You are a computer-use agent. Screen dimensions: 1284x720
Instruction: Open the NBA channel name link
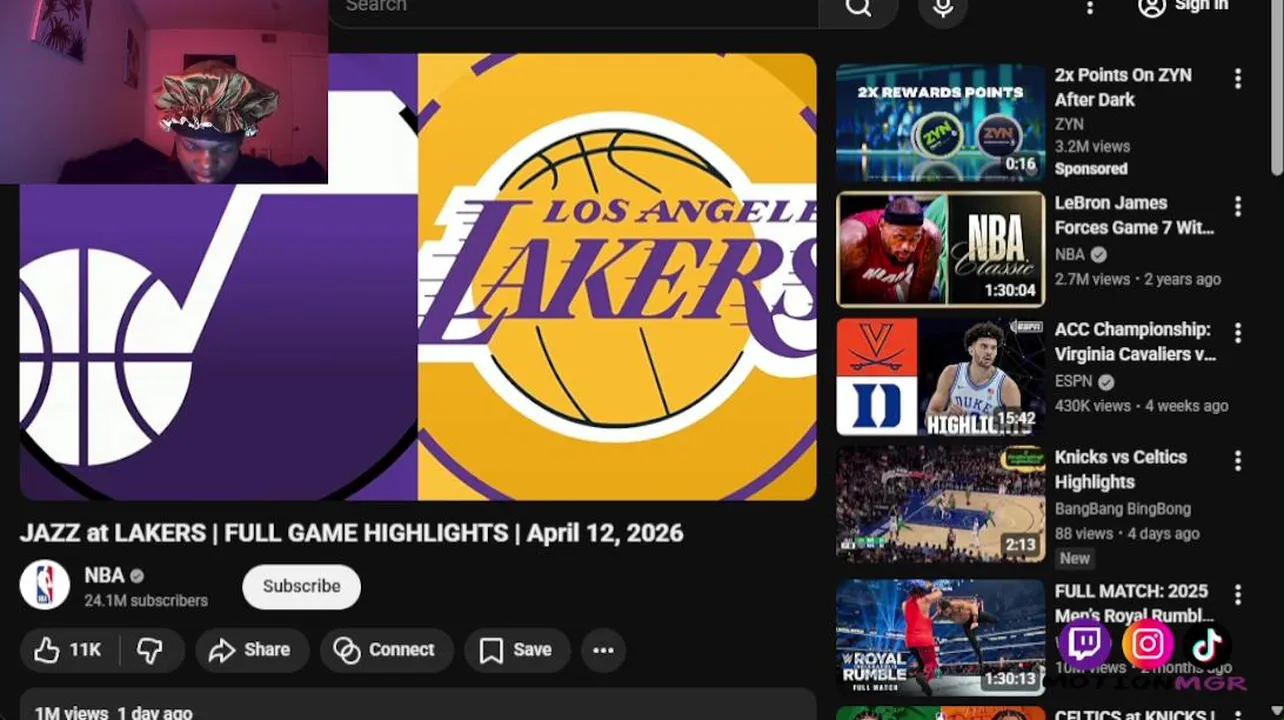(104, 575)
